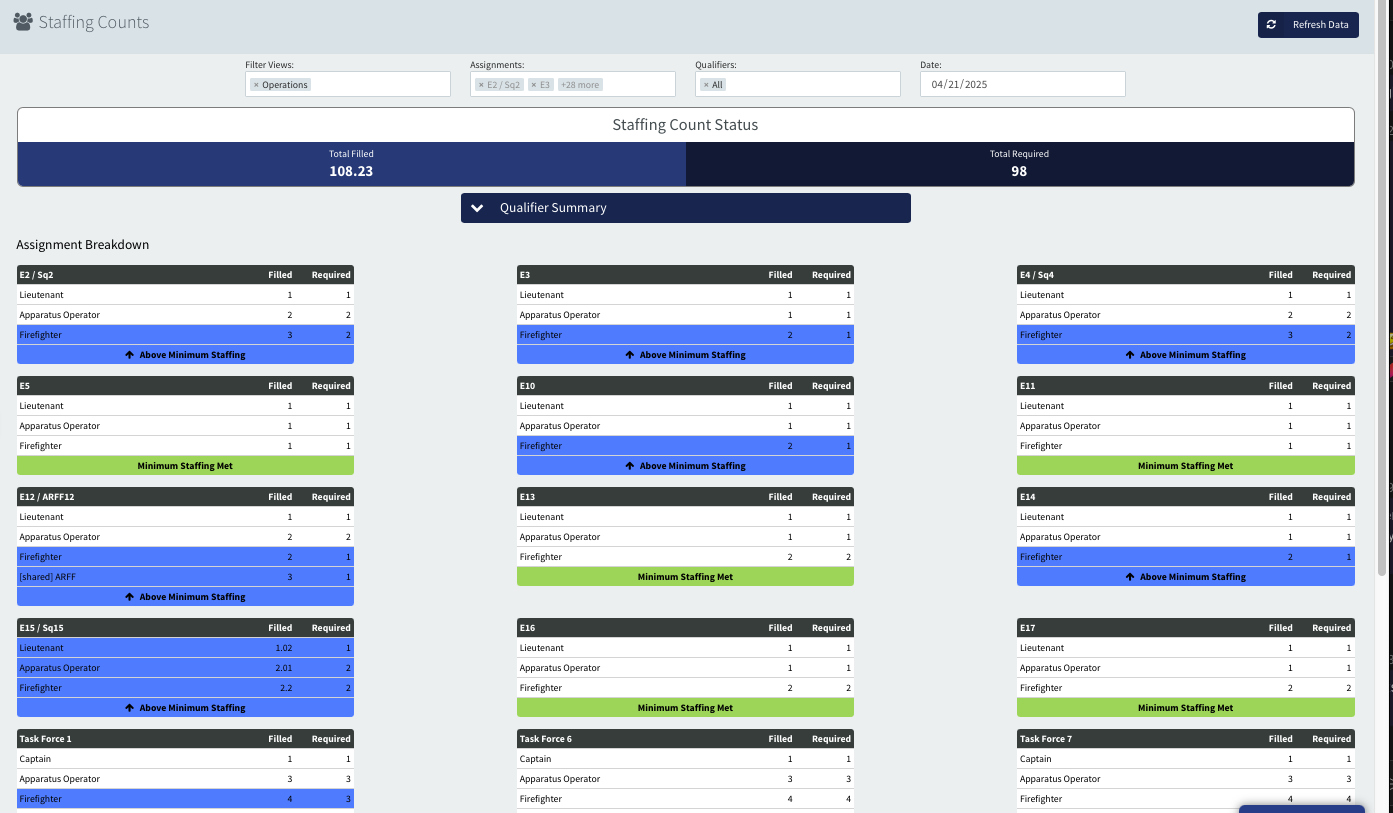Click the Task Force 6 Captain row

coord(685,759)
